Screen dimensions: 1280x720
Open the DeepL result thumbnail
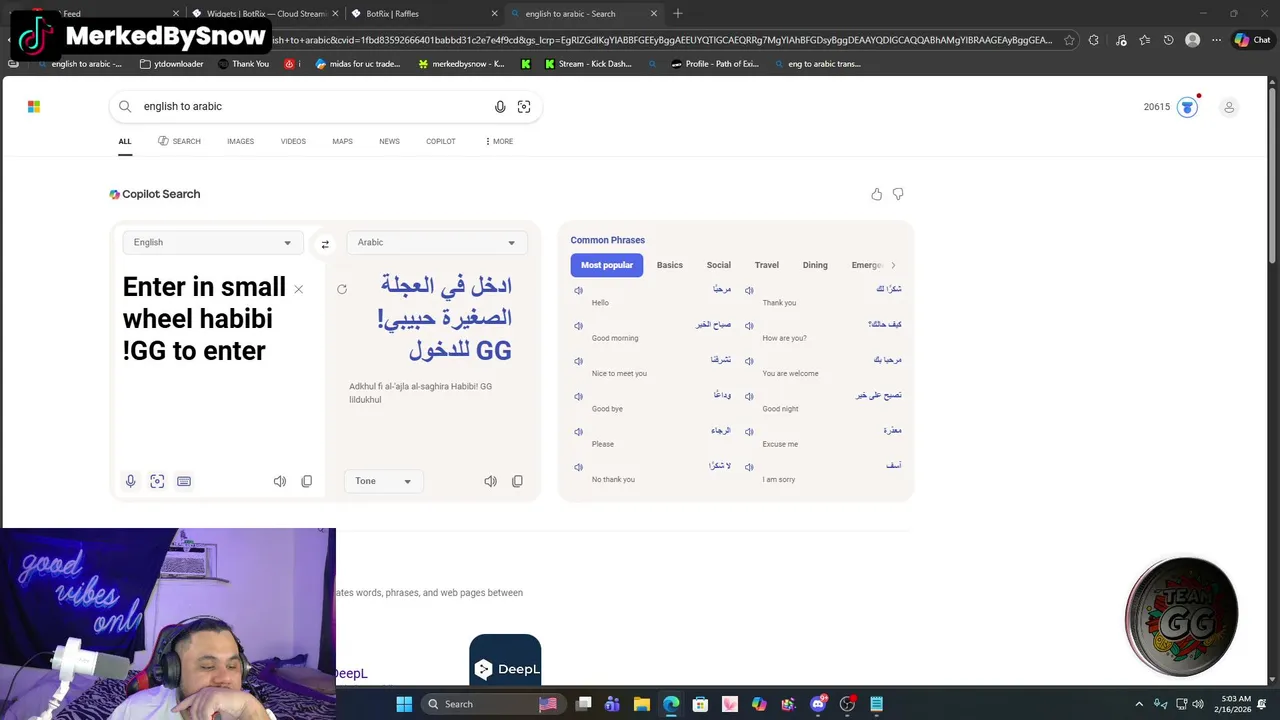(505, 660)
